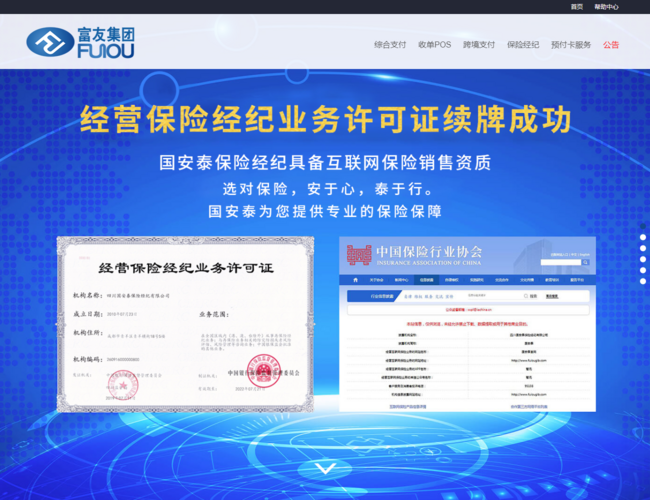
Task: Open the 收单POS navigation item
Action: (x=434, y=45)
